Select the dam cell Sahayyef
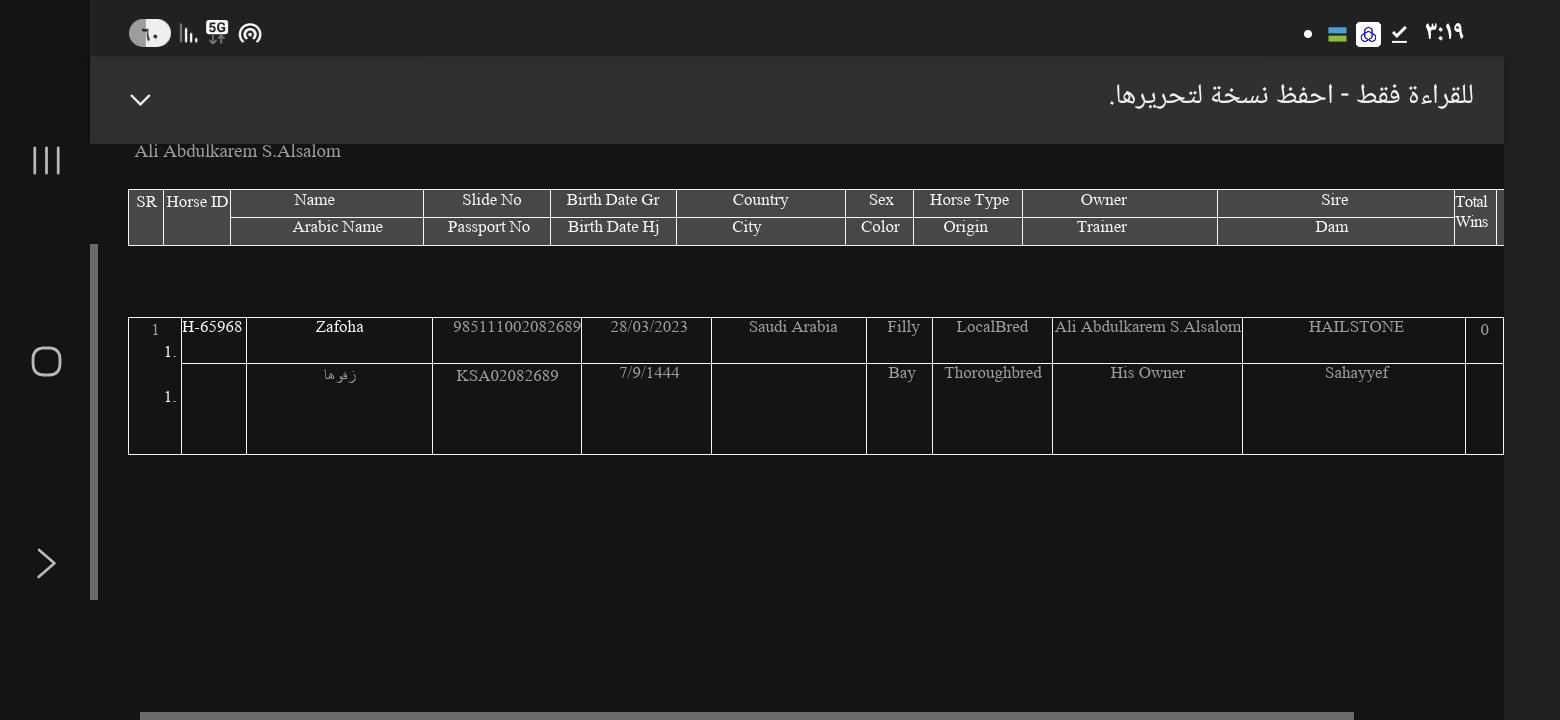Screen dimensions: 1560x720 point(1355,373)
